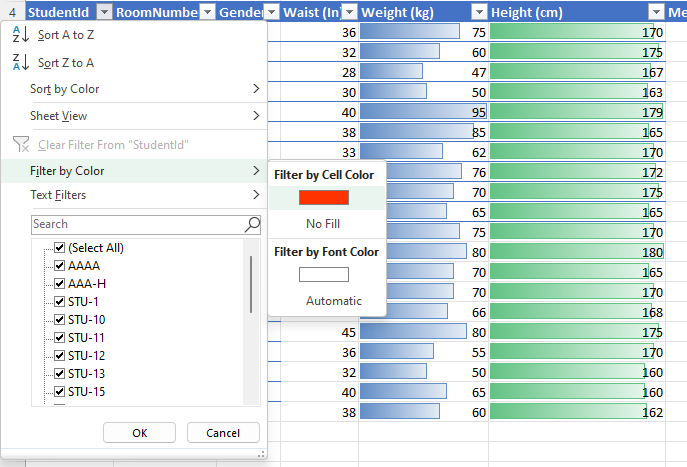Image resolution: width=687 pixels, height=467 pixels.
Task: Click the OK button
Action: [139, 433]
